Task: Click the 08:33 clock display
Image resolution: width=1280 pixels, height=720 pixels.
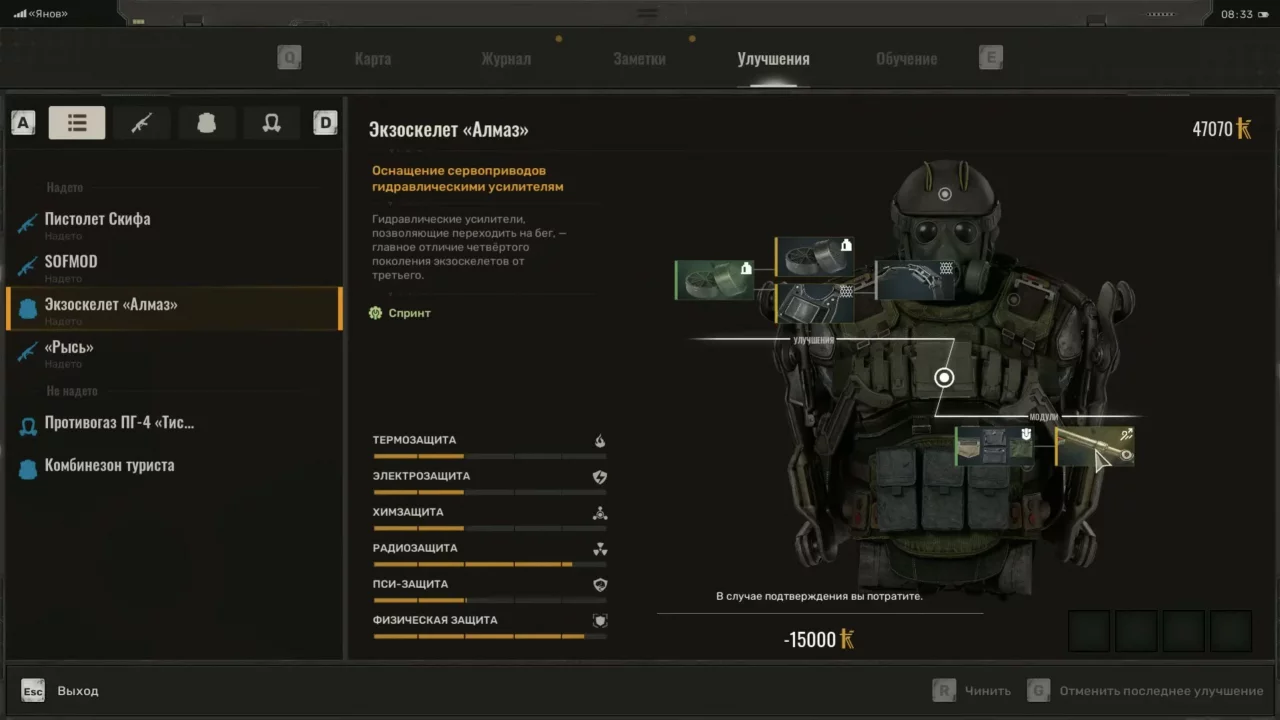Action: pyautogui.click(x=1237, y=14)
